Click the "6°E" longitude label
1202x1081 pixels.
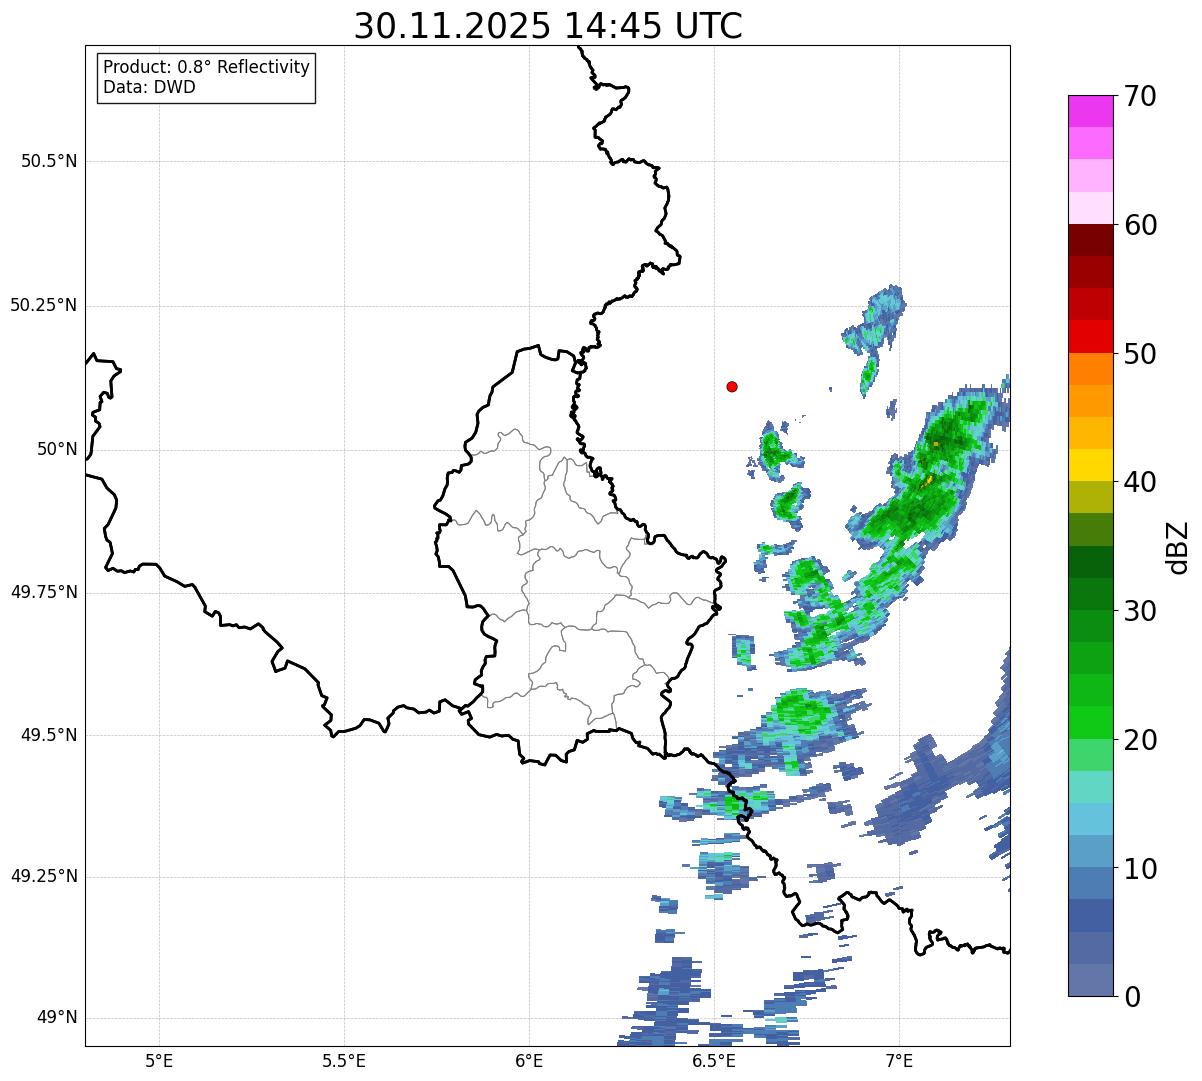pyautogui.click(x=529, y=1060)
